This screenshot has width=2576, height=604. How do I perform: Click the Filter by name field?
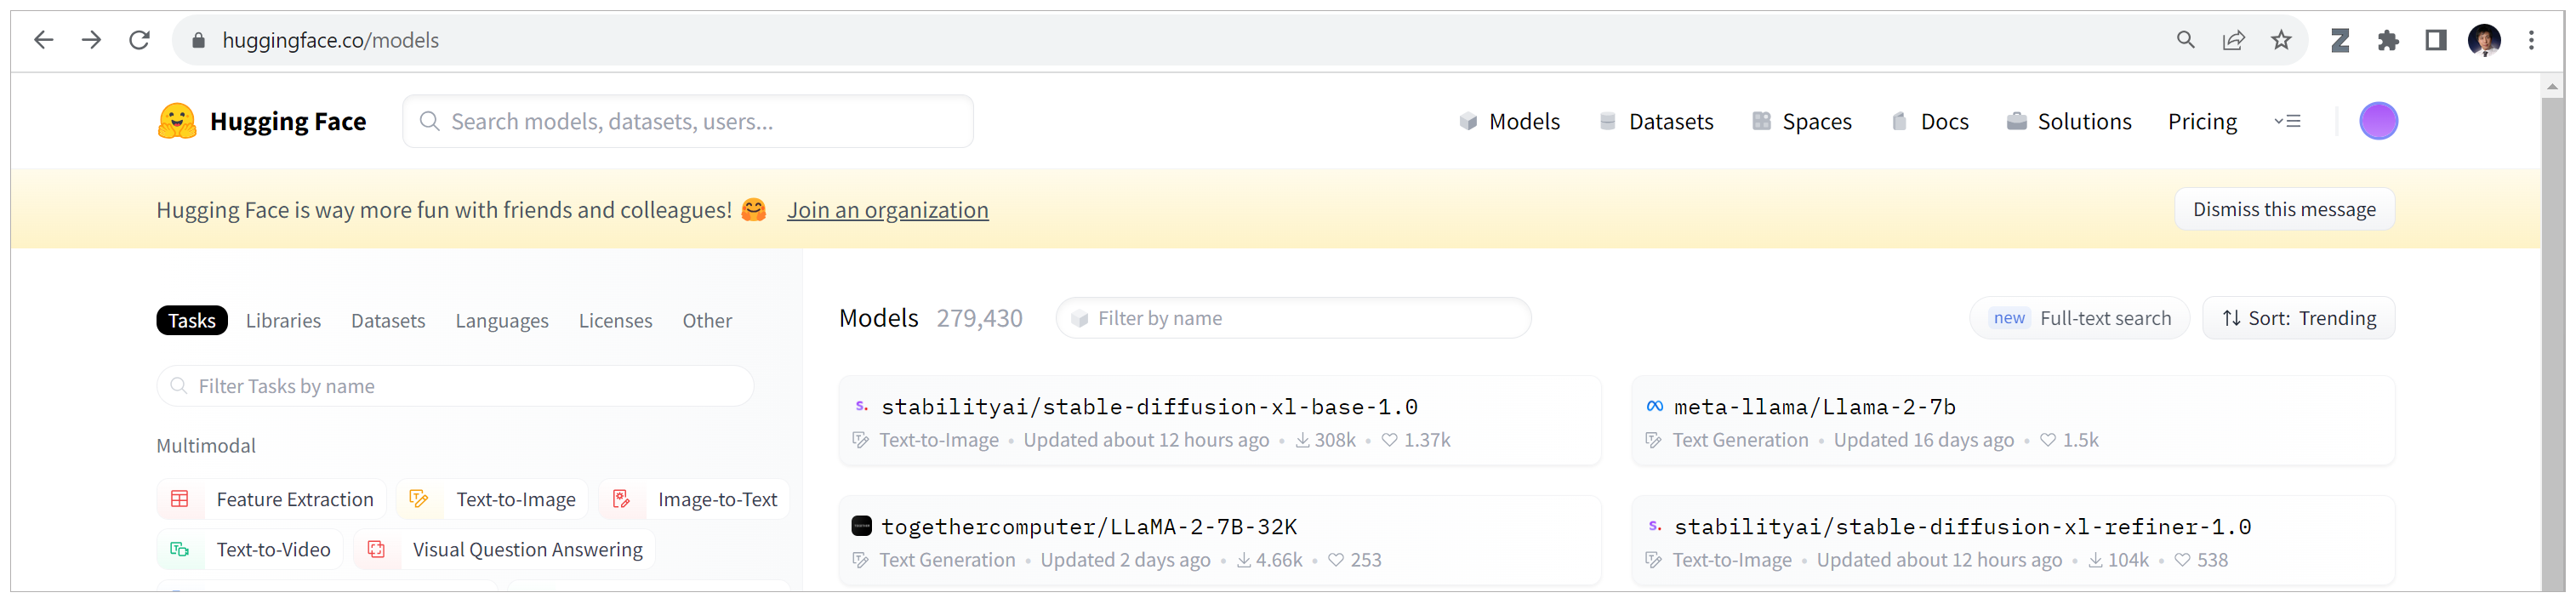pyautogui.click(x=1294, y=318)
